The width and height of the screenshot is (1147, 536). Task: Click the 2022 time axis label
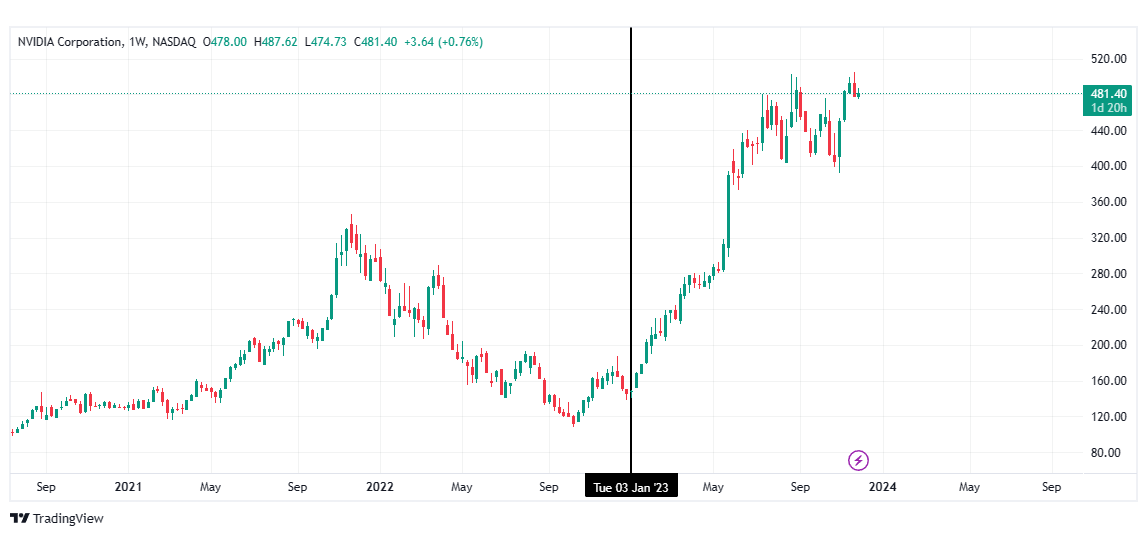point(380,486)
